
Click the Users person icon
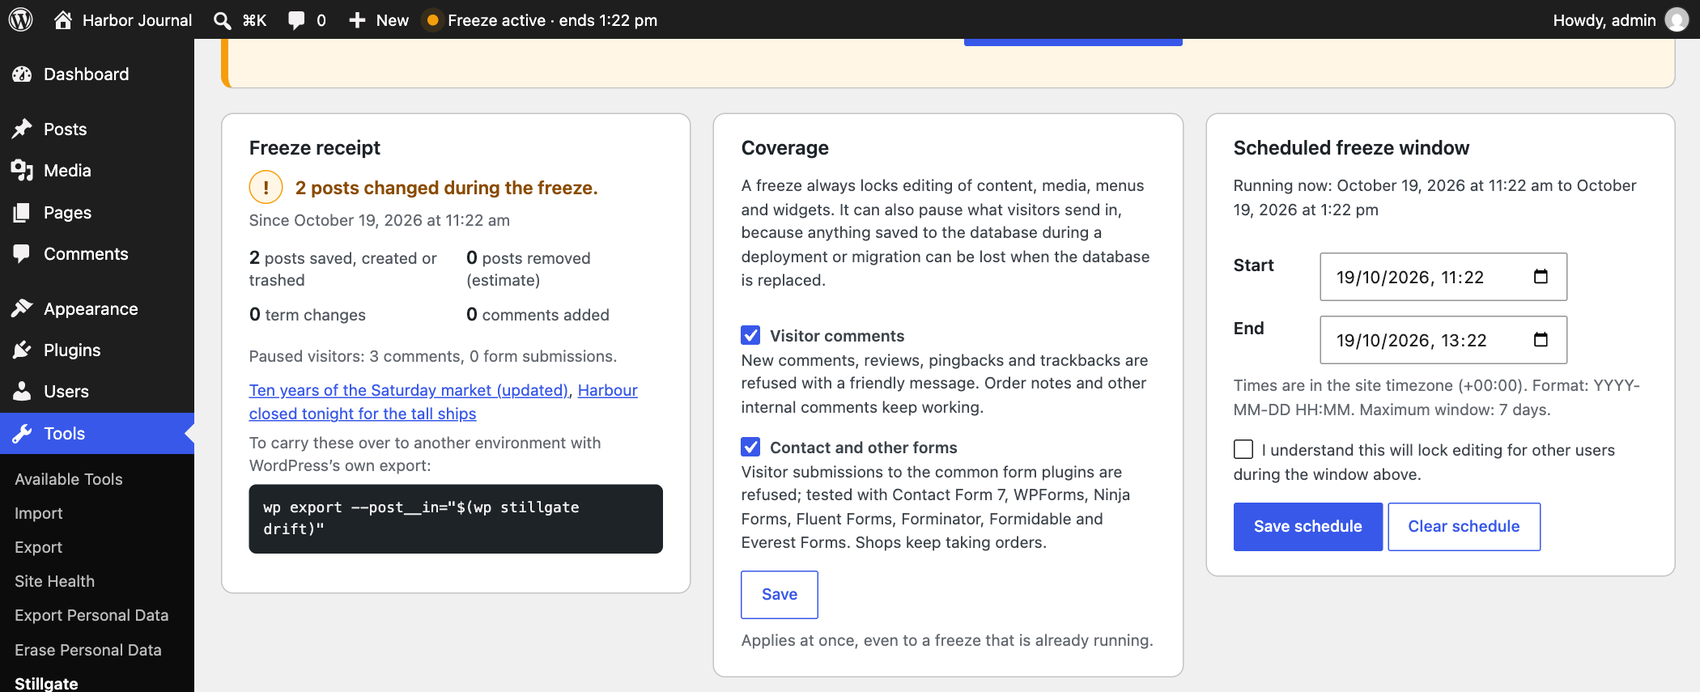22,392
